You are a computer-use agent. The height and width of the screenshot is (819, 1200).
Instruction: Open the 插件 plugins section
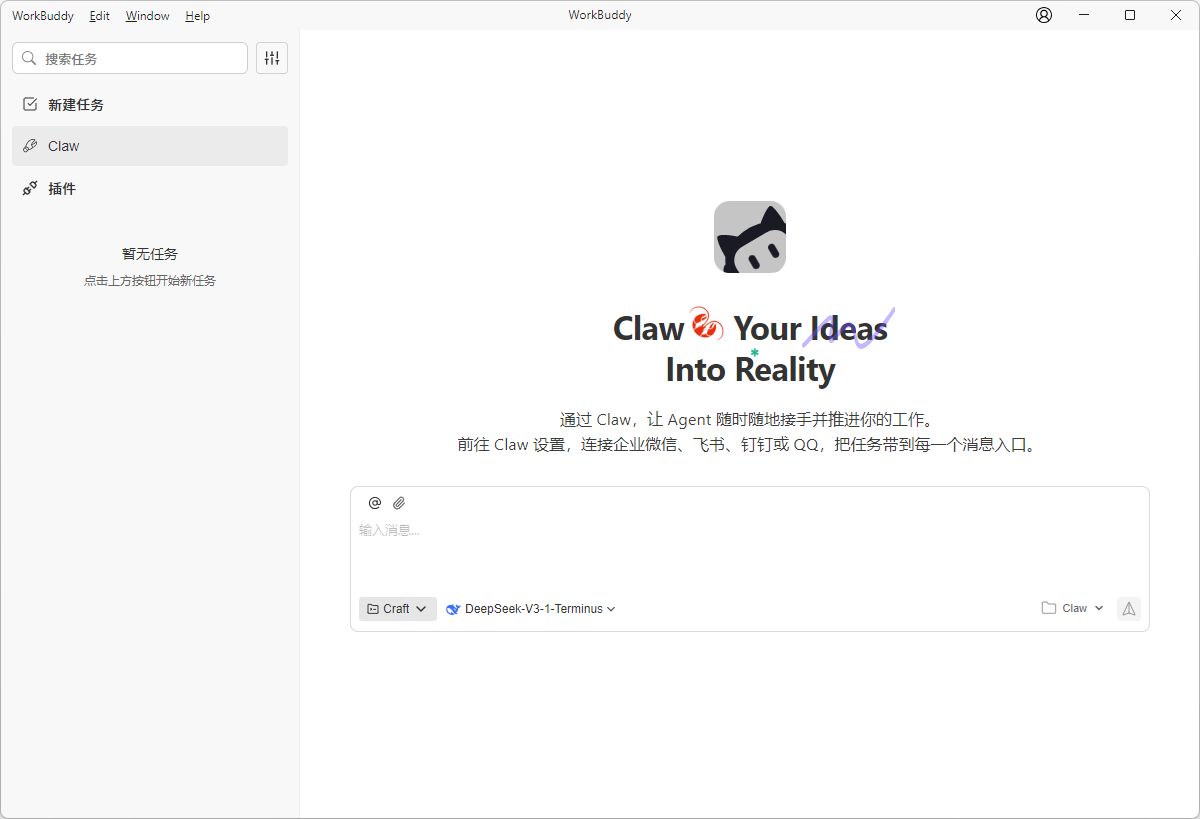150,188
